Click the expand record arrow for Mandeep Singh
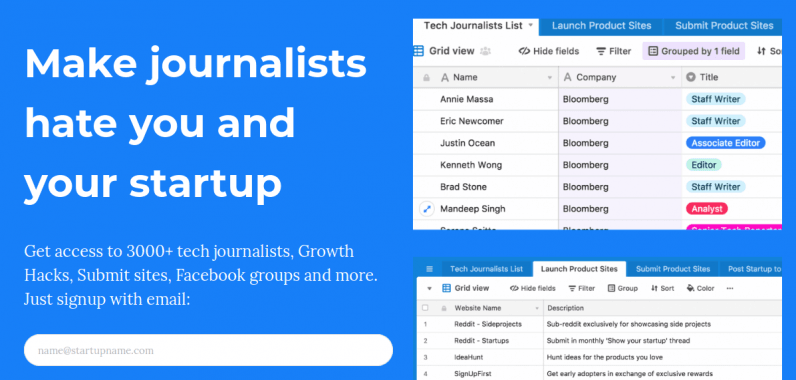Image resolution: width=796 pixels, height=380 pixels. pyautogui.click(x=426, y=209)
